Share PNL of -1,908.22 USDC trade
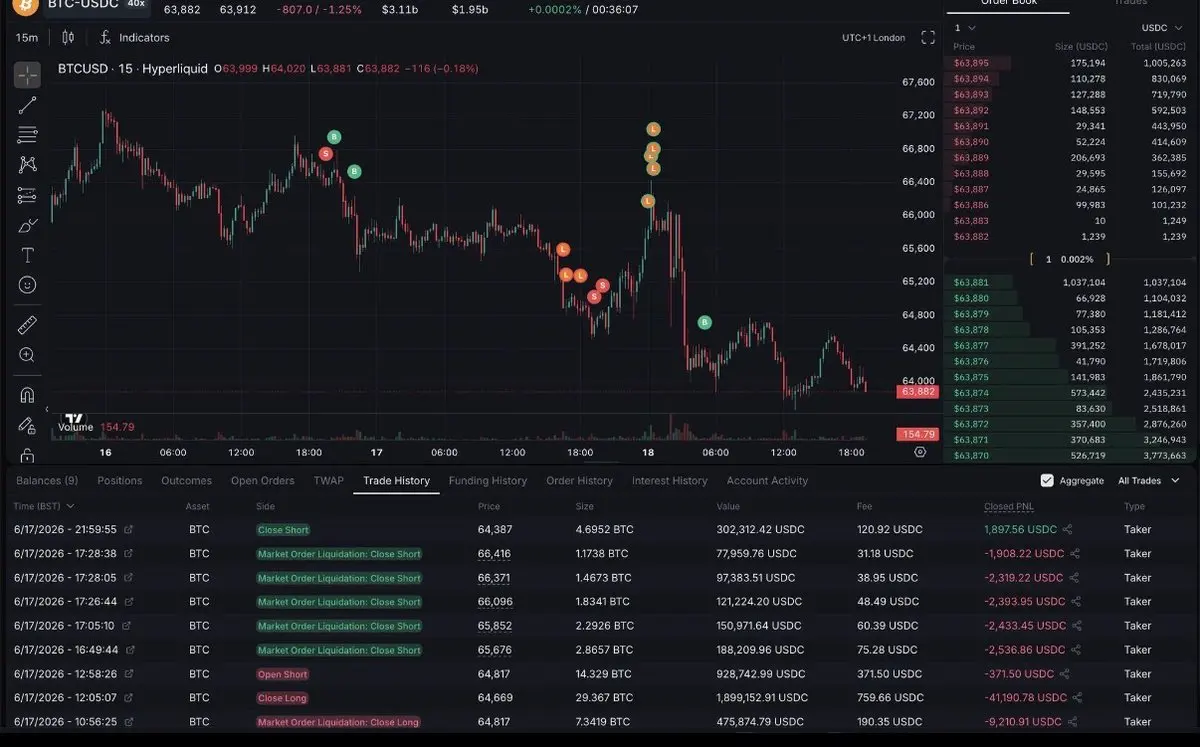 tap(1075, 554)
